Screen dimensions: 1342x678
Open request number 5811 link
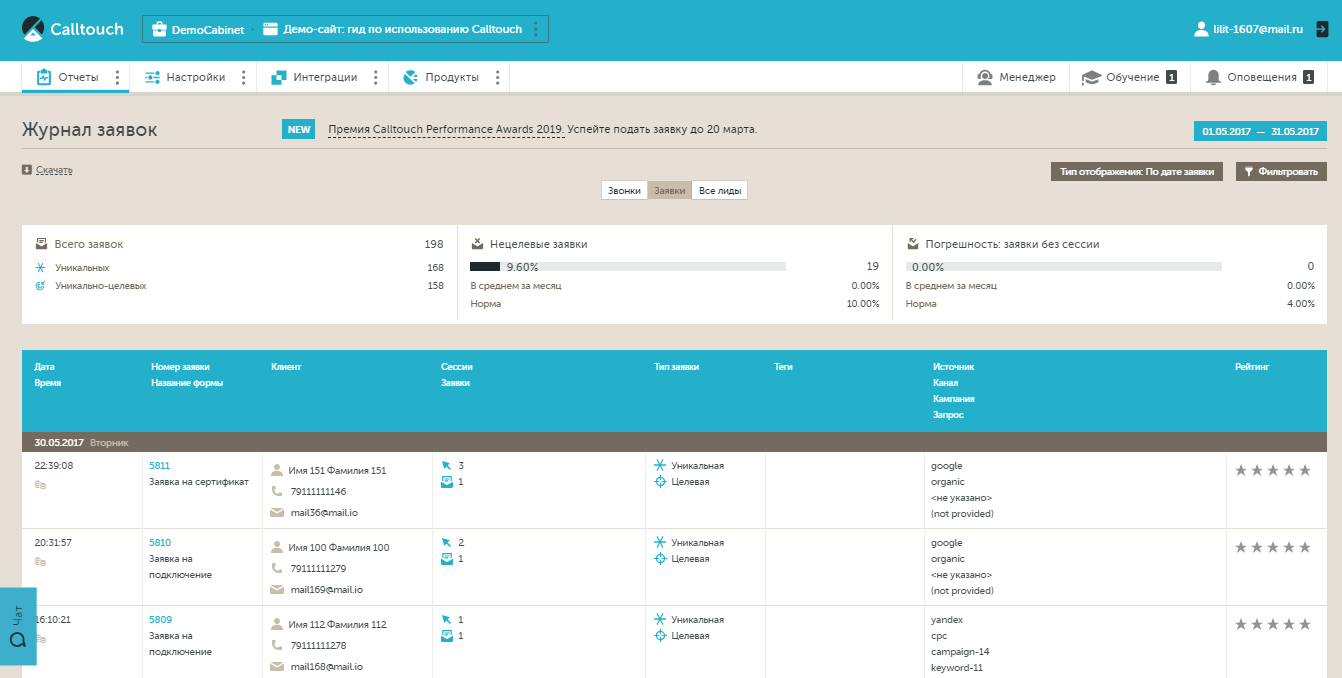[x=159, y=466]
